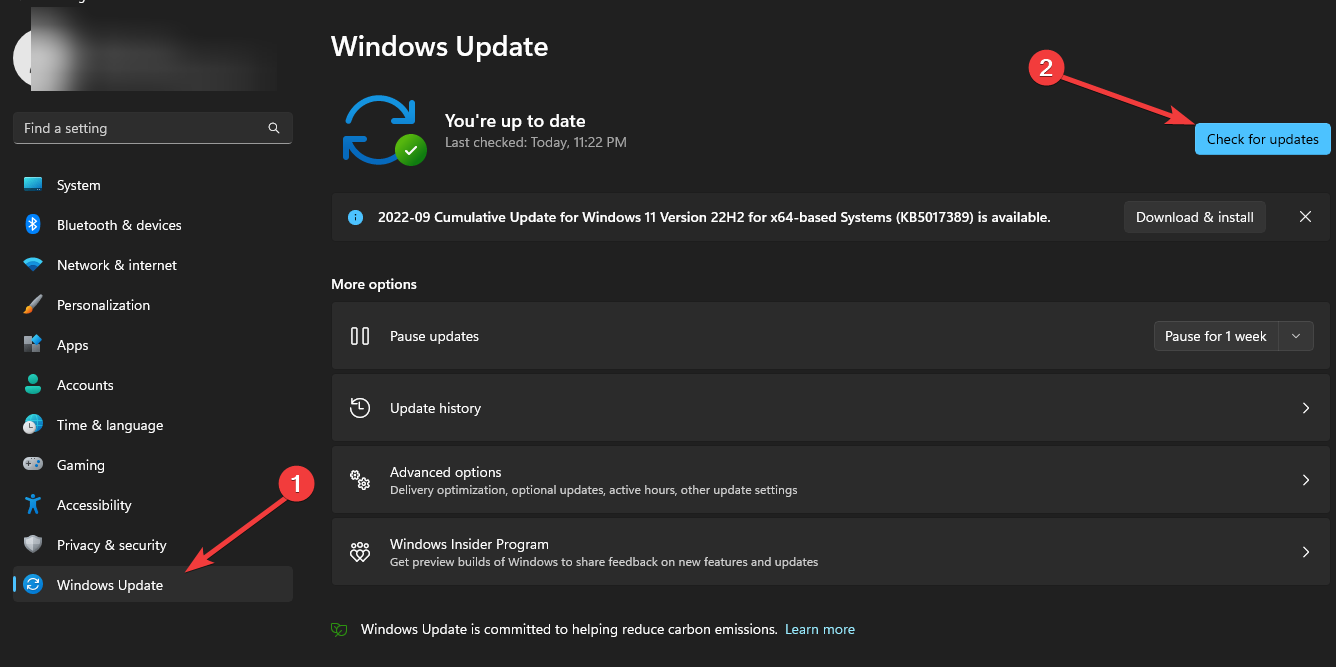The height and width of the screenshot is (667, 1336).
Task: Click the history clock icon for Update history
Action: pos(360,408)
